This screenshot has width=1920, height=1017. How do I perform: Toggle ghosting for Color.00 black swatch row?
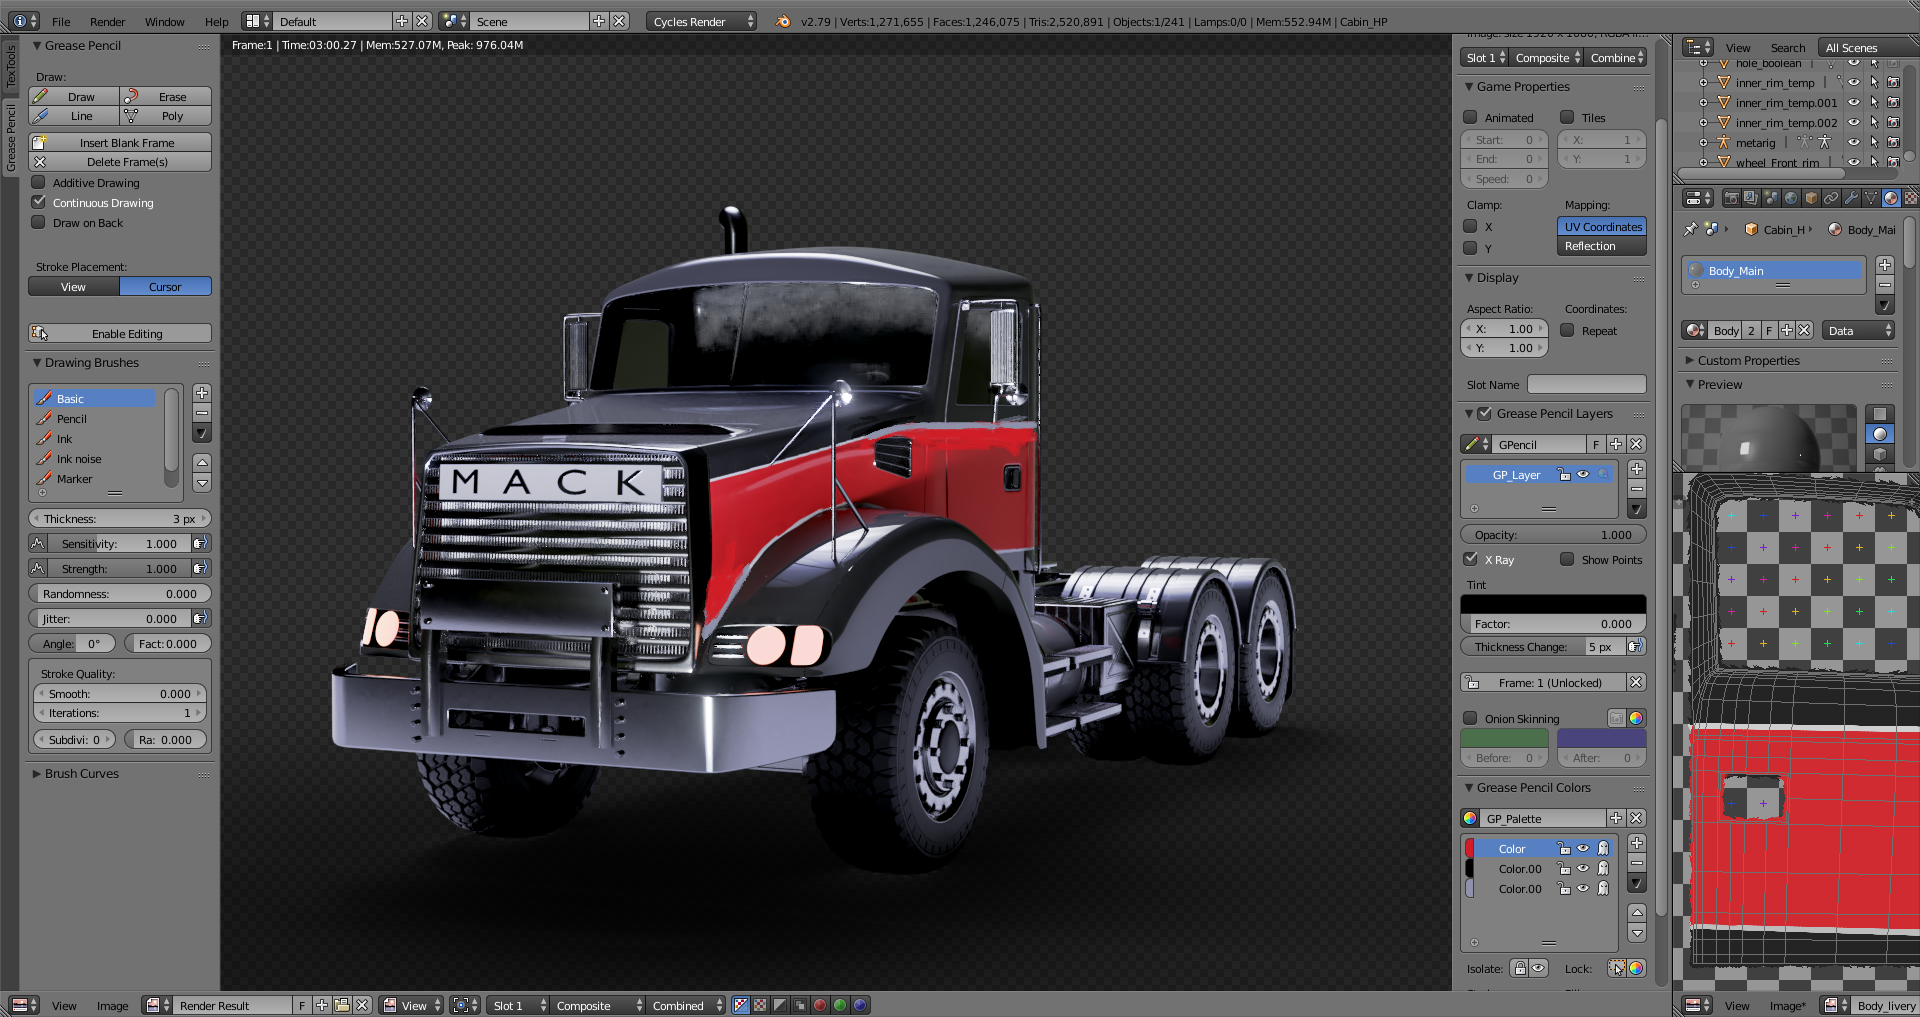(1603, 869)
